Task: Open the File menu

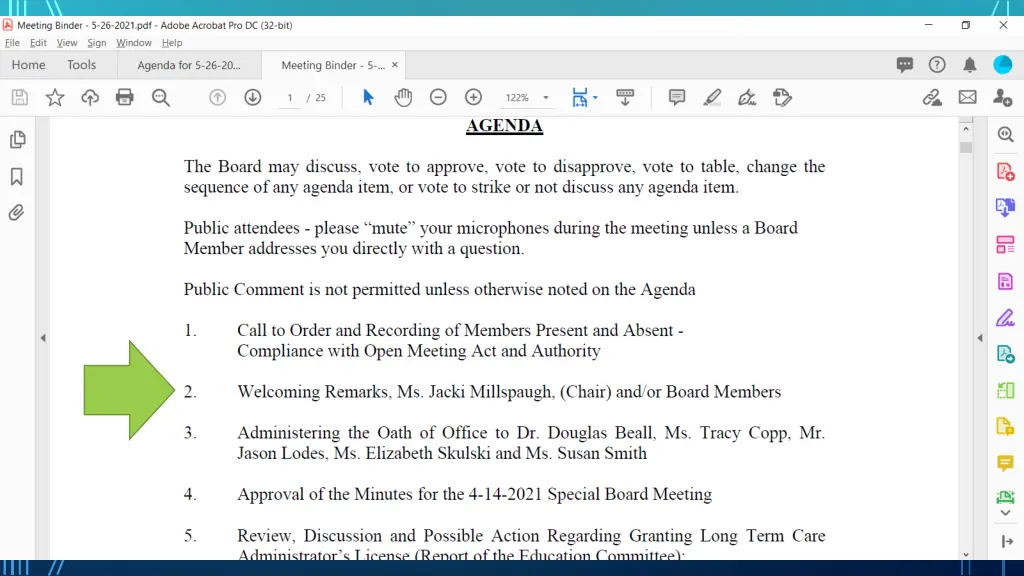Action: pyautogui.click(x=12, y=42)
